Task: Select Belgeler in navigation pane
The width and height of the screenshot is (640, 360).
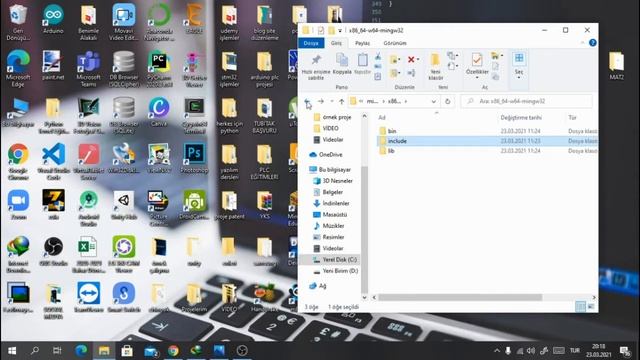Action: click(333, 192)
